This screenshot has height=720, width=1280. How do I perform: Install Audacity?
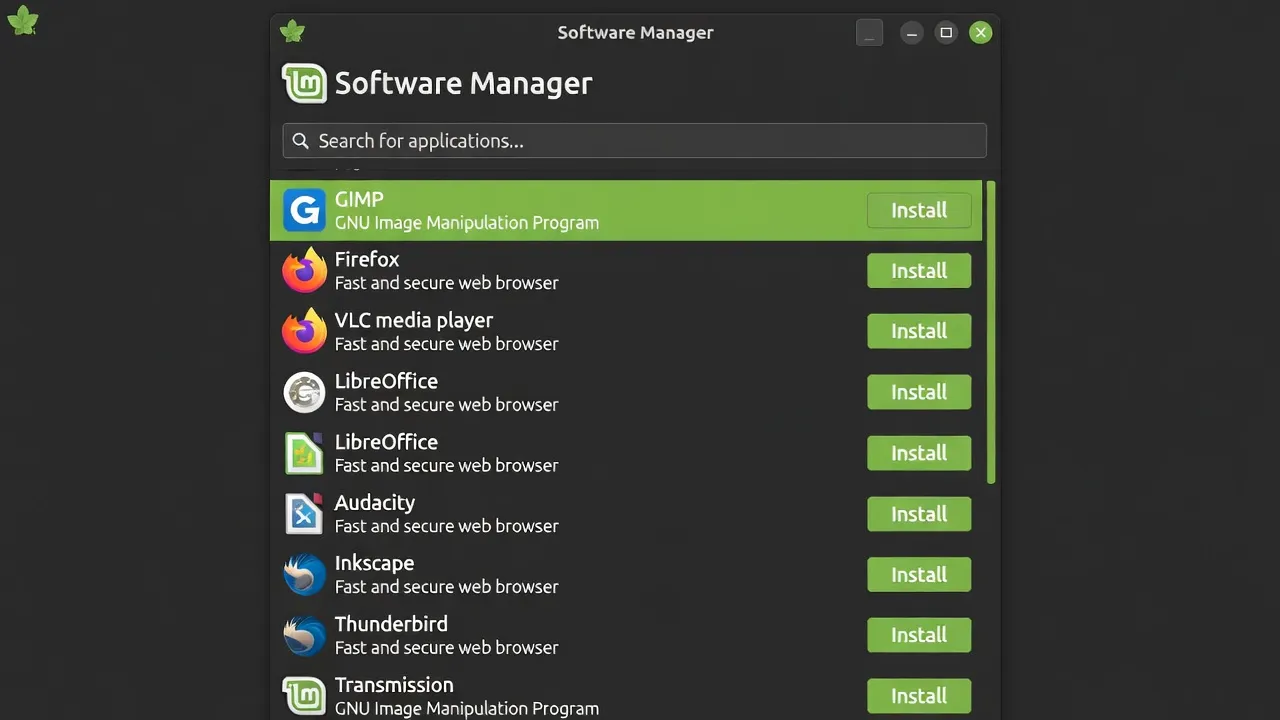pos(919,514)
